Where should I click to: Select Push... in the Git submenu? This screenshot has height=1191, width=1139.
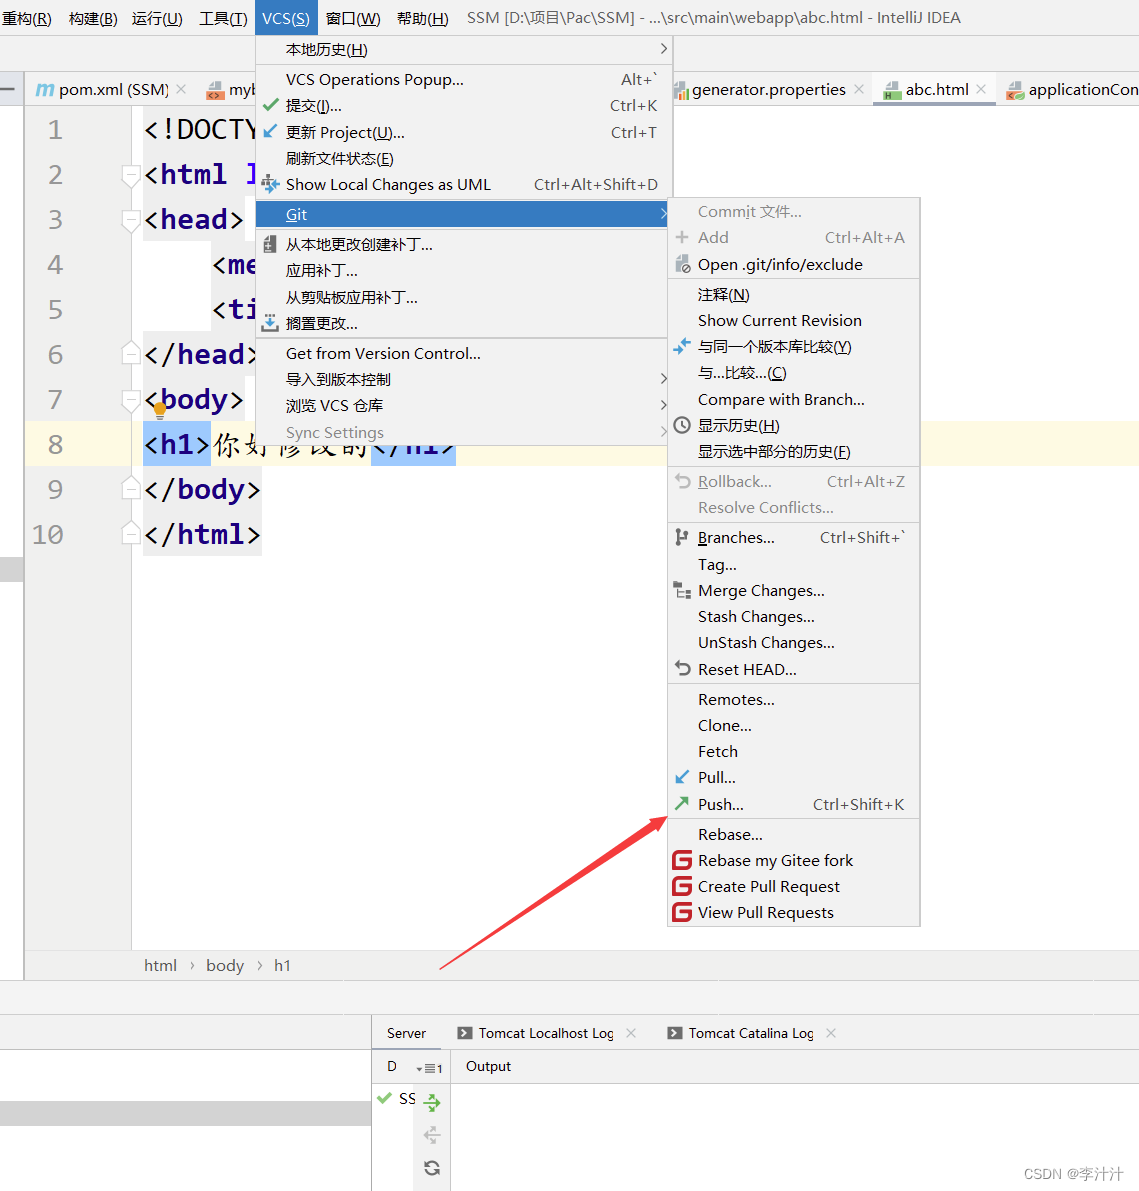click(794, 804)
